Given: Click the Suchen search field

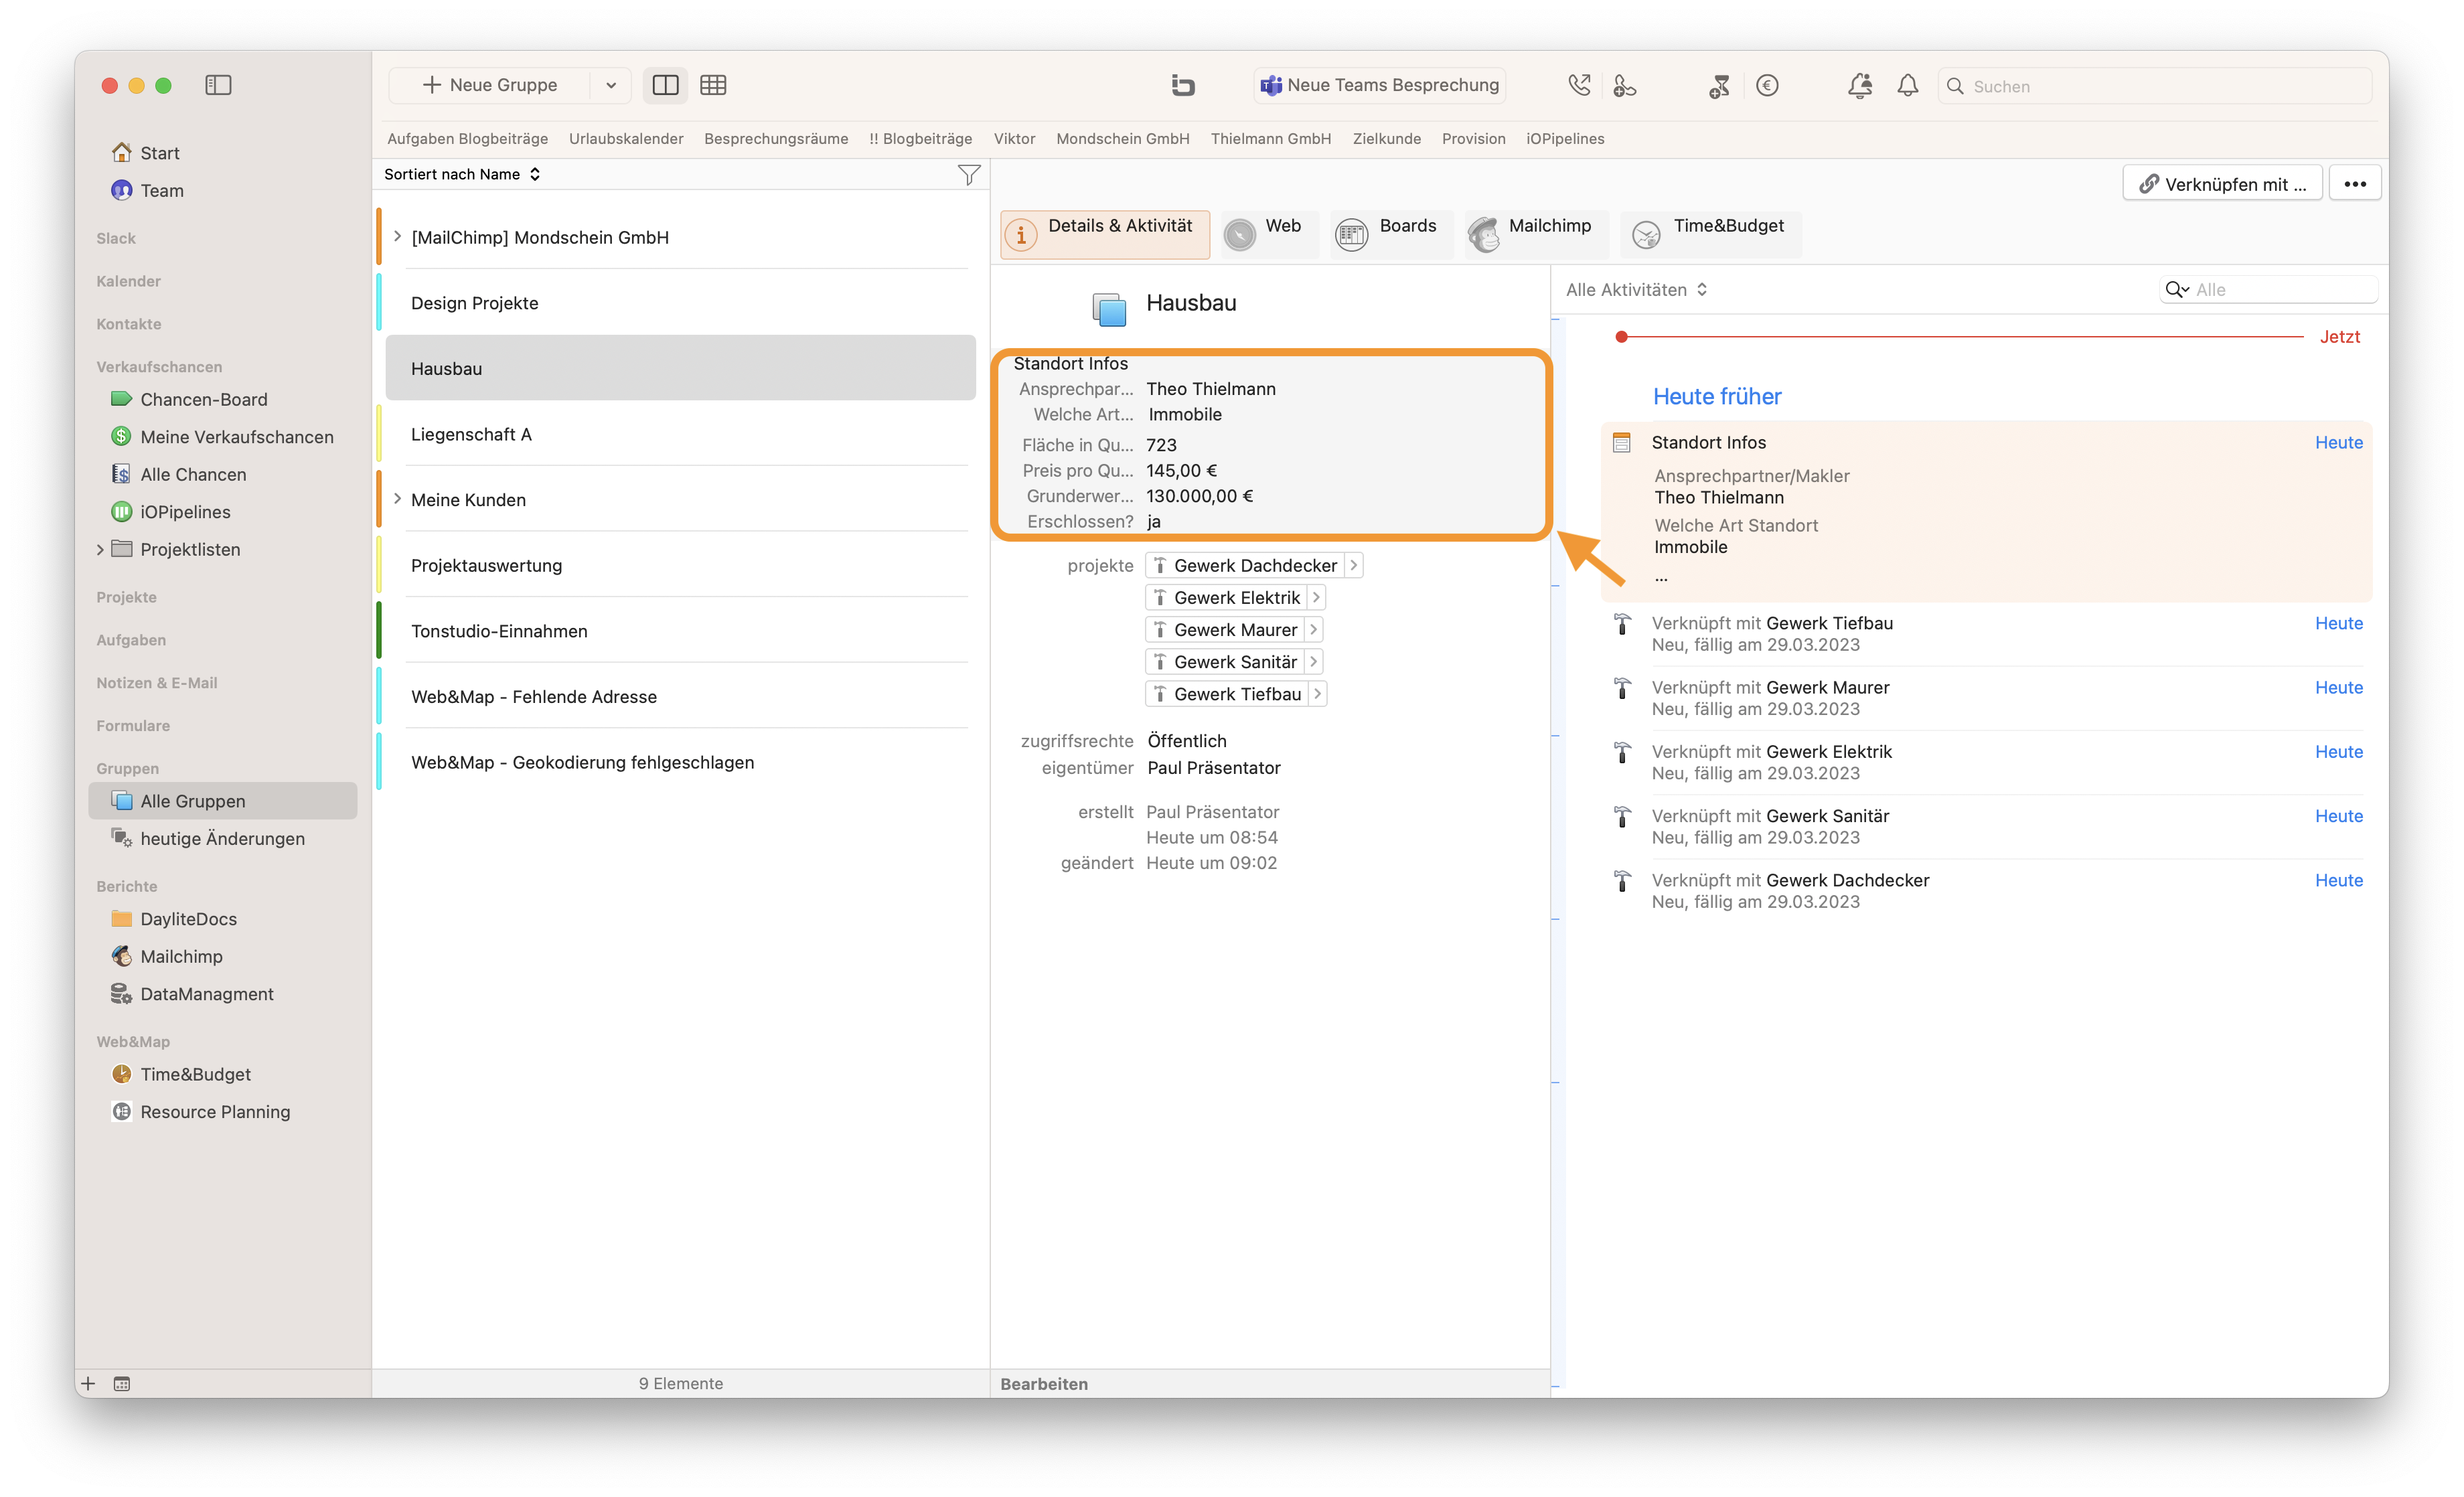Looking at the screenshot, I should click(2155, 86).
